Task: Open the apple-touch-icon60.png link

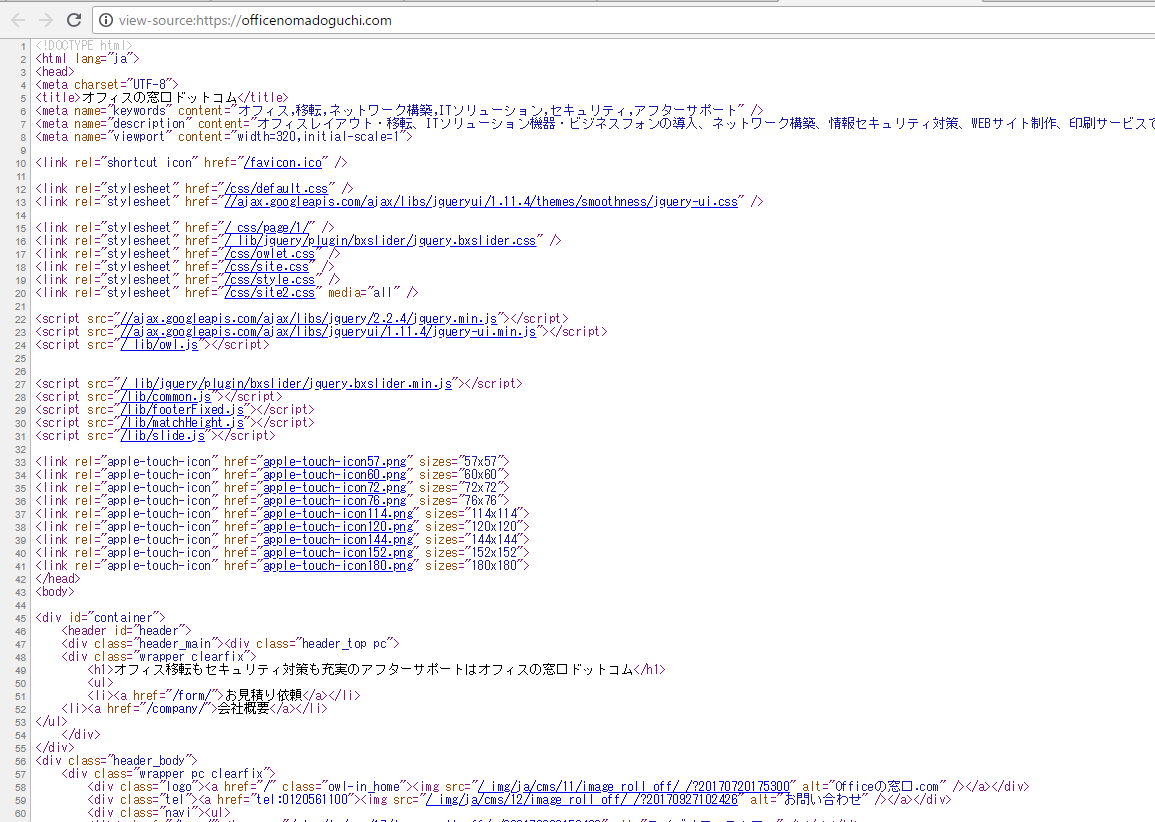Action: pos(334,475)
